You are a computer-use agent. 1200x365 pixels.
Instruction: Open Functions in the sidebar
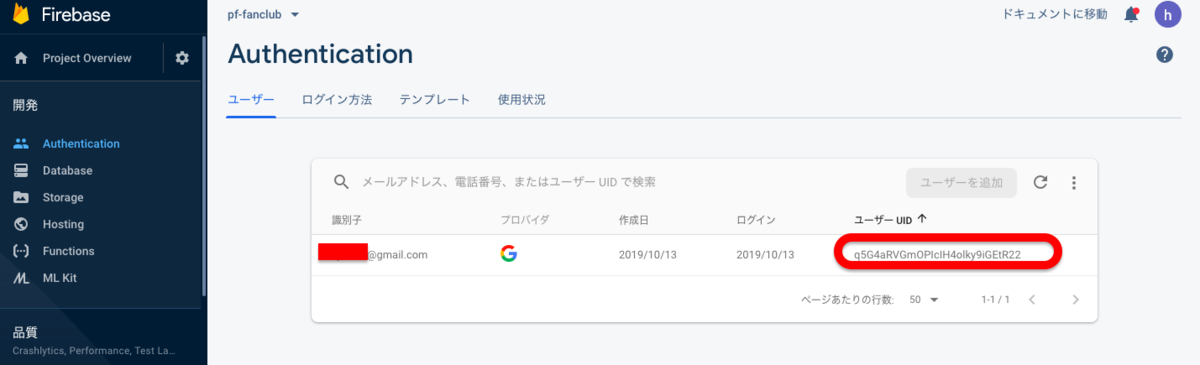pyautogui.click(x=68, y=251)
